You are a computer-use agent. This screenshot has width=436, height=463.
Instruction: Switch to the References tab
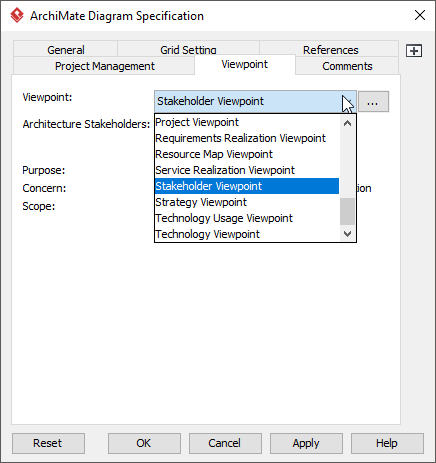[x=330, y=49]
